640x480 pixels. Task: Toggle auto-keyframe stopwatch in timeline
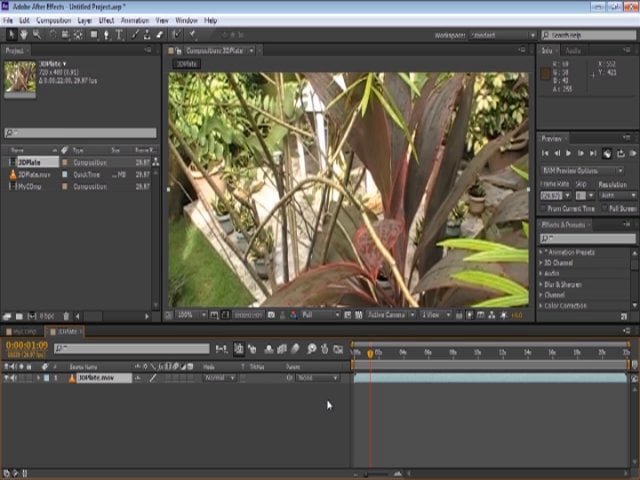[324, 349]
